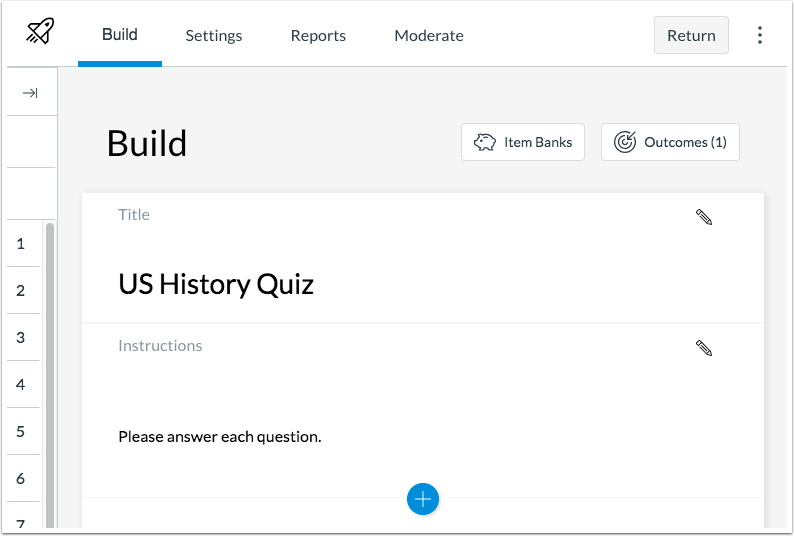
Task: Jump to question 3 in navigator
Action: coord(21,337)
